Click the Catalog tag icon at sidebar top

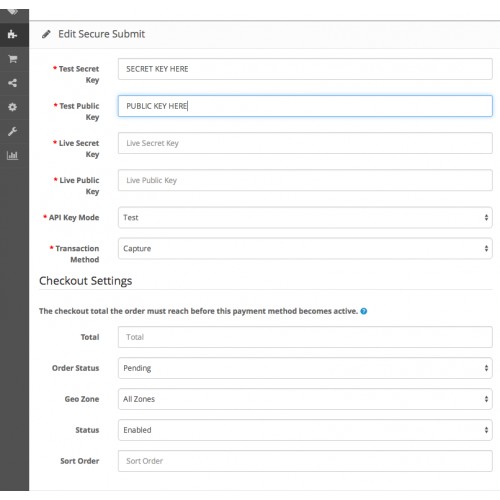point(13,12)
